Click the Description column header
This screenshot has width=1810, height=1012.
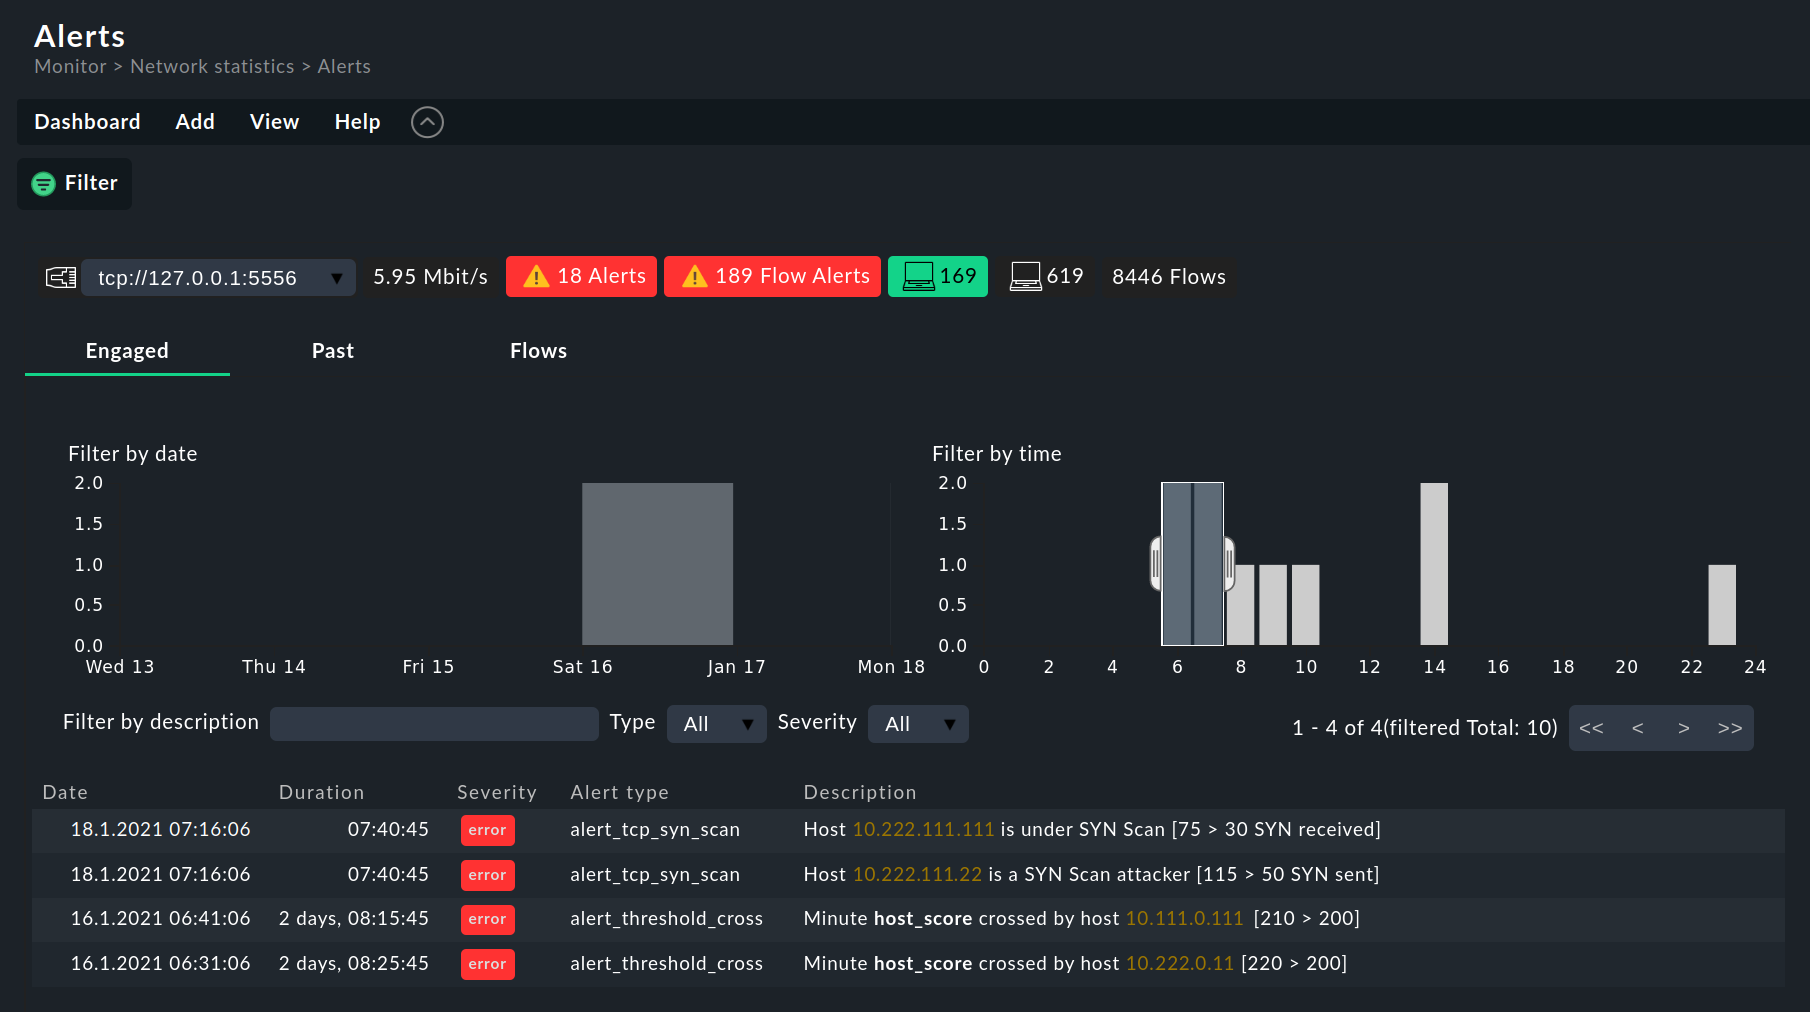point(860,793)
